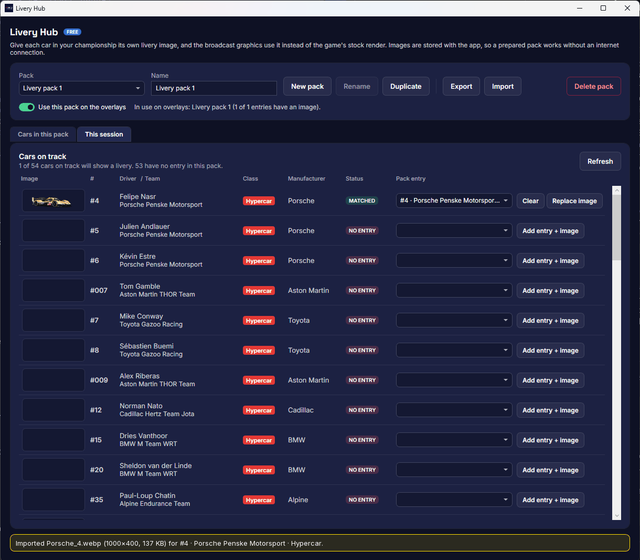Replace image for car #4
Viewport: 640px width, 560px height.
tap(574, 201)
